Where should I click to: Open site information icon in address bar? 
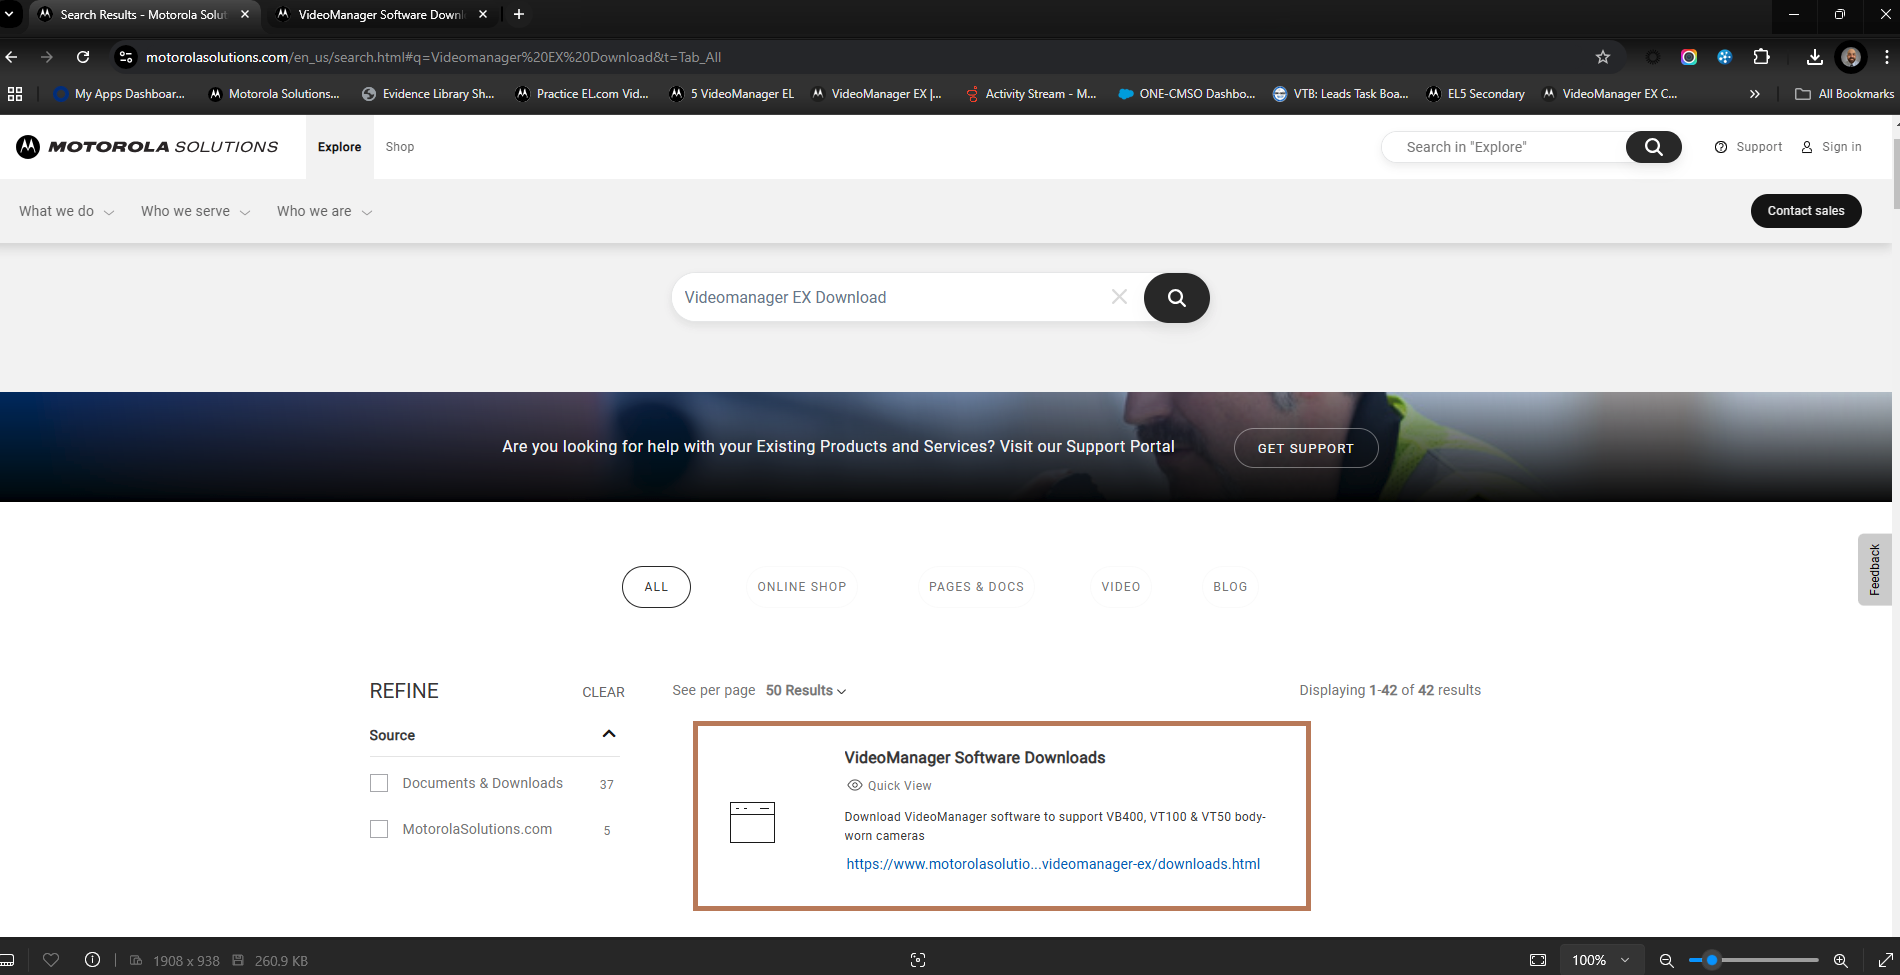click(126, 57)
